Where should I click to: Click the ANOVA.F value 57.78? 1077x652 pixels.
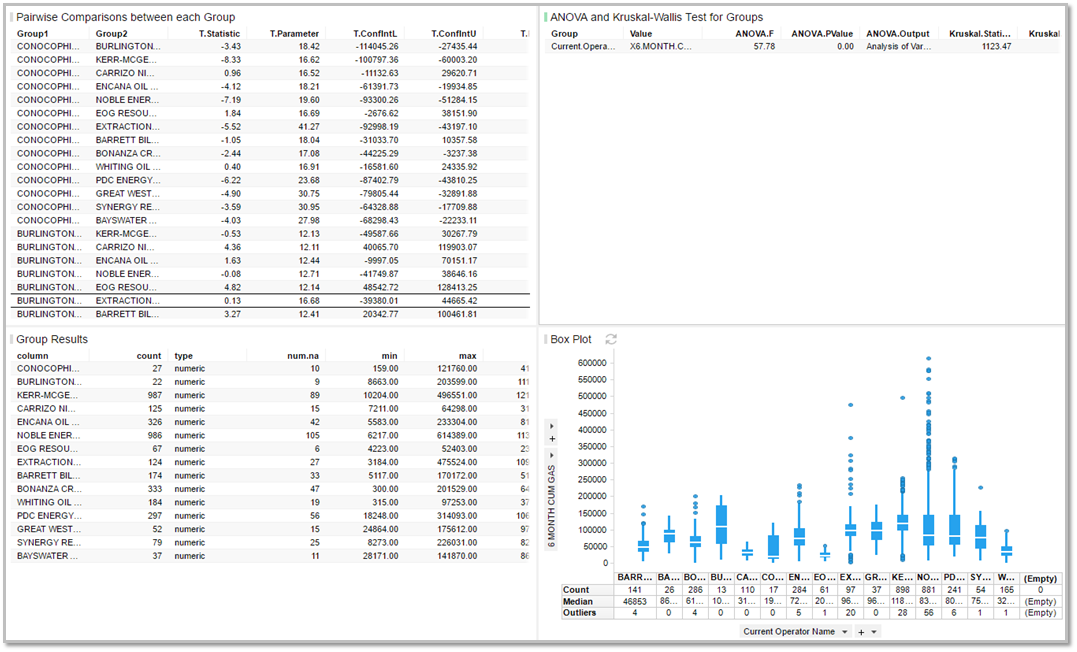tap(764, 47)
